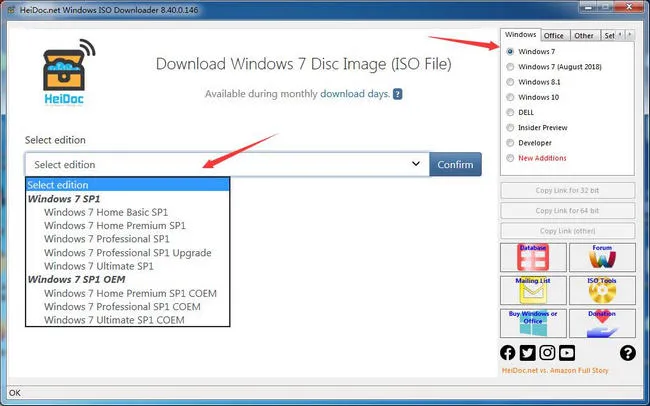Open the YouTube social icon
The width and height of the screenshot is (650, 406).
(567, 353)
